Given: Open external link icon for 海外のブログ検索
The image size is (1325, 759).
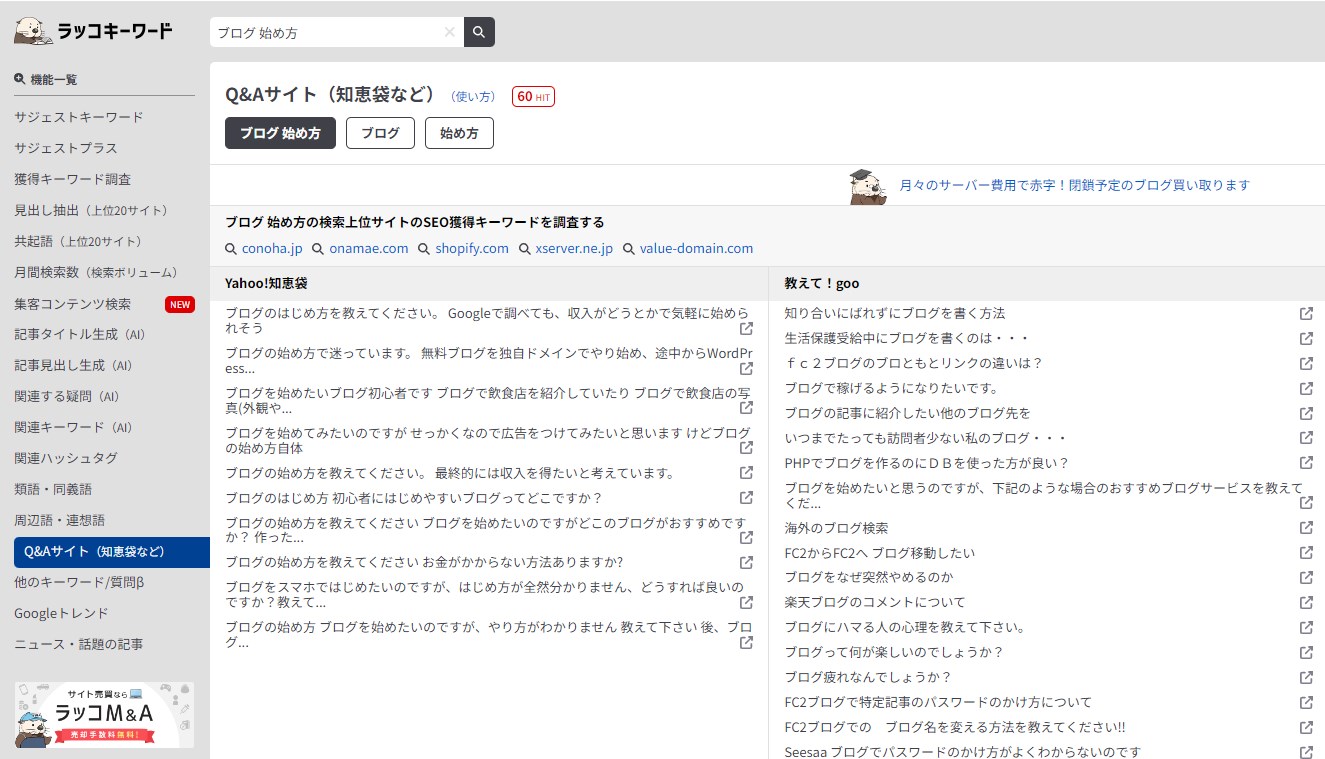Looking at the screenshot, I should point(1306,528).
